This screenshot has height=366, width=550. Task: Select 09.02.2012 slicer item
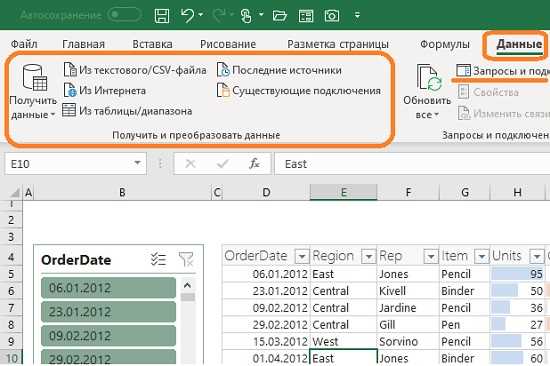(108, 336)
